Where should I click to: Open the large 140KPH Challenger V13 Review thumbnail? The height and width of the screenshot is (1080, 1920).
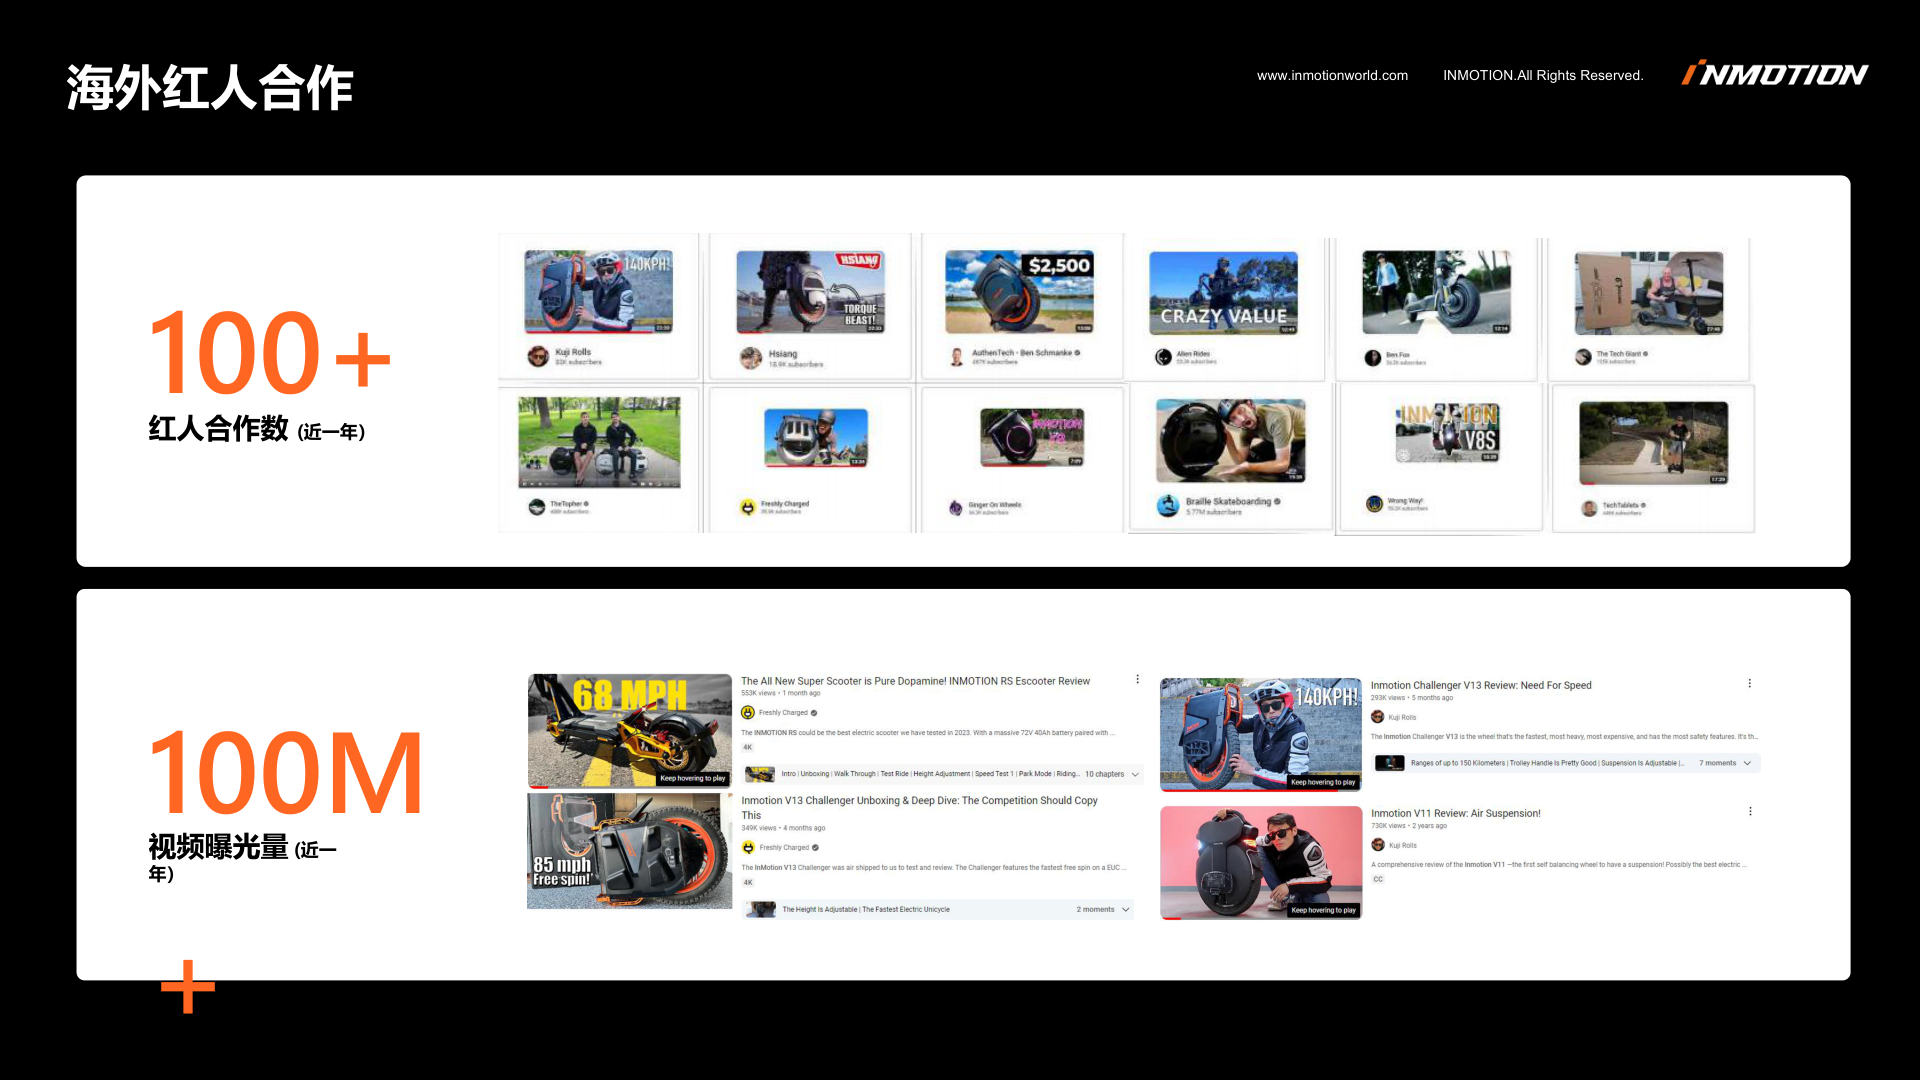(x=1261, y=735)
